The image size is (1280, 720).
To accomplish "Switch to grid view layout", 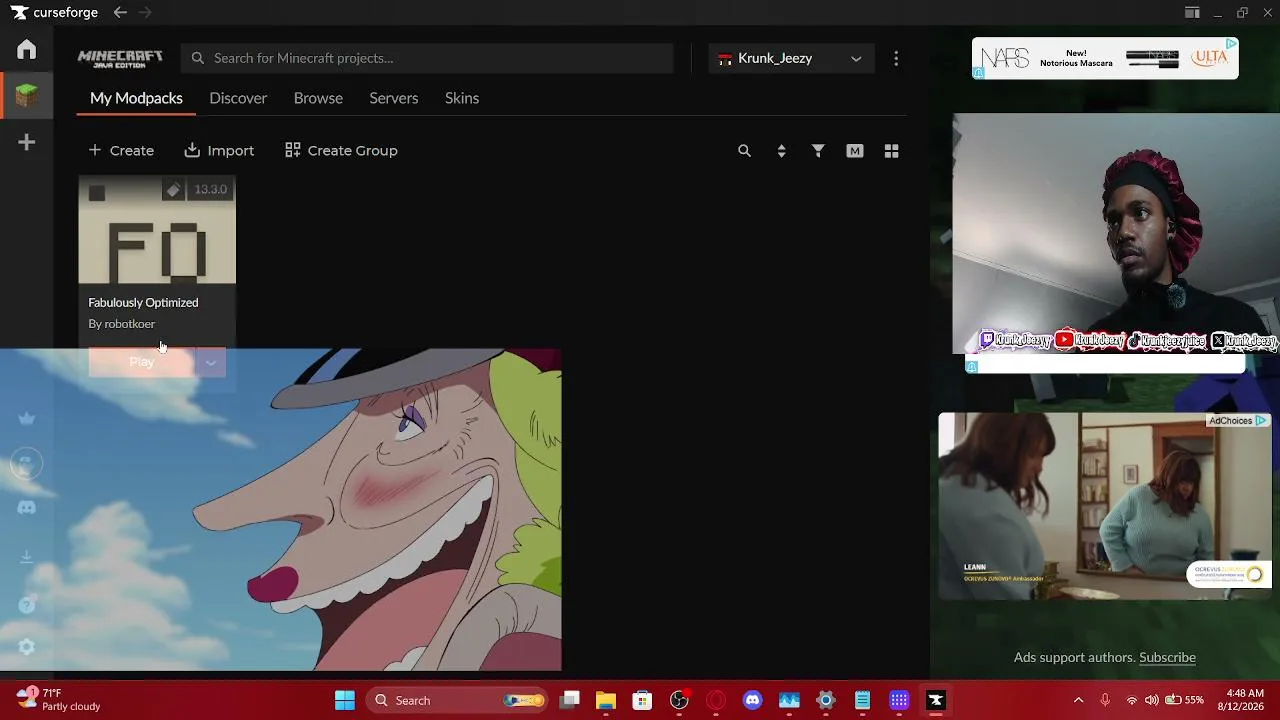I will click(892, 151).
